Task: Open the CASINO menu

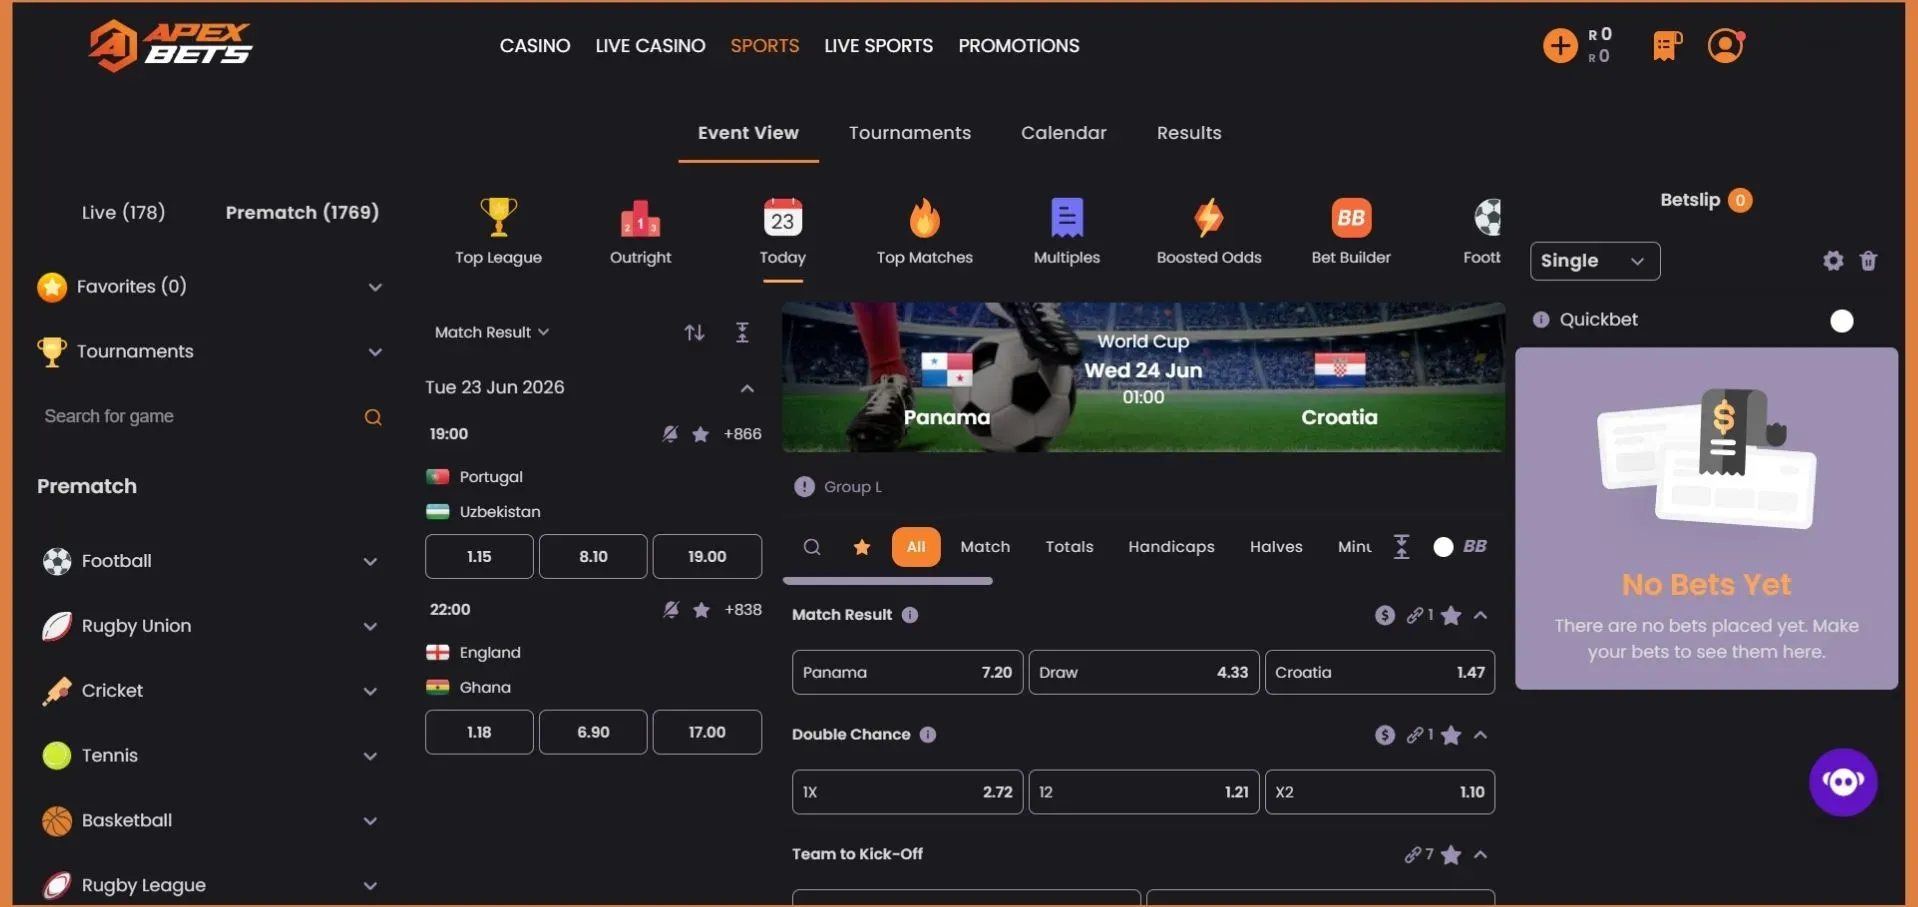Action: tap(535, 45)
